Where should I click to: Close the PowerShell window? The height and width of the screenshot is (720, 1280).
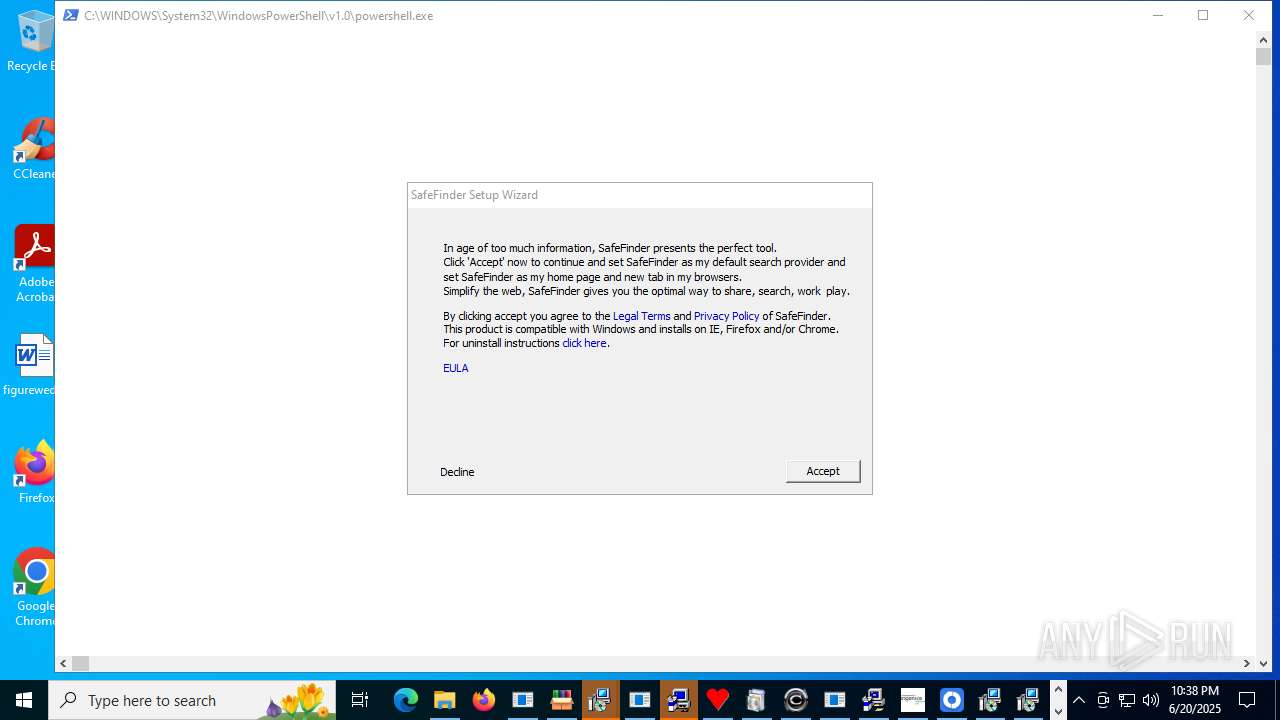click(1249, 15)
